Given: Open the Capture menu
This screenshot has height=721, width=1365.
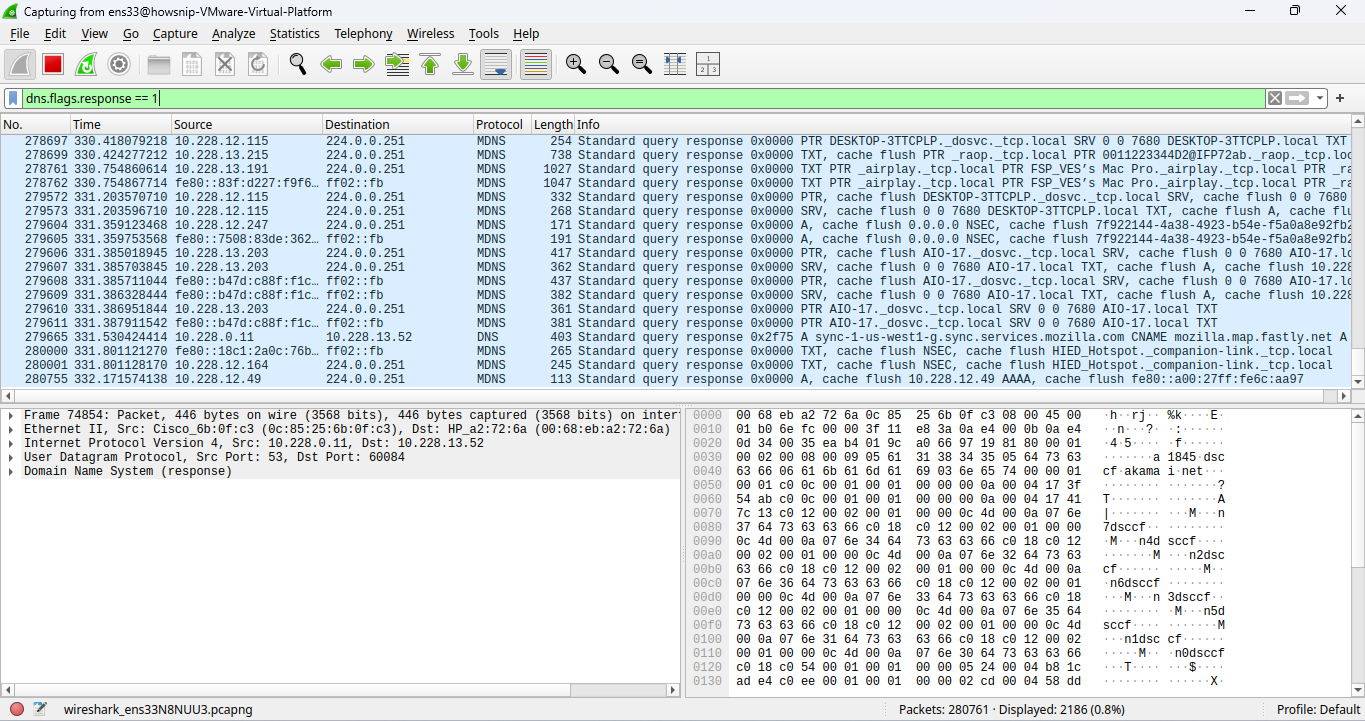Looking at the screenshot, I should [x=175, y=33].
